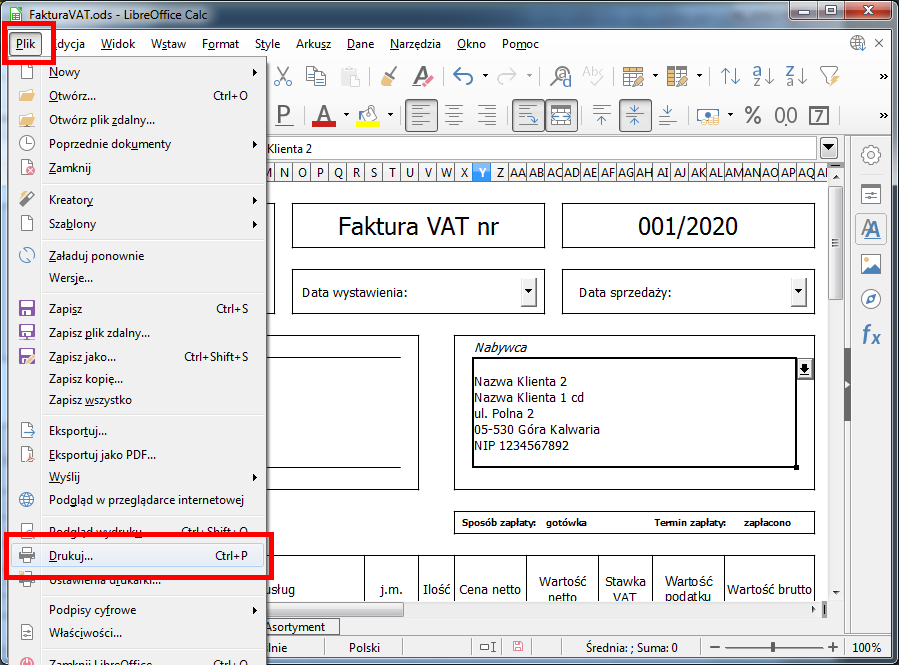Toggle Merge and Center Cells button
Screen dimensions: 899x665
(561, 115)
